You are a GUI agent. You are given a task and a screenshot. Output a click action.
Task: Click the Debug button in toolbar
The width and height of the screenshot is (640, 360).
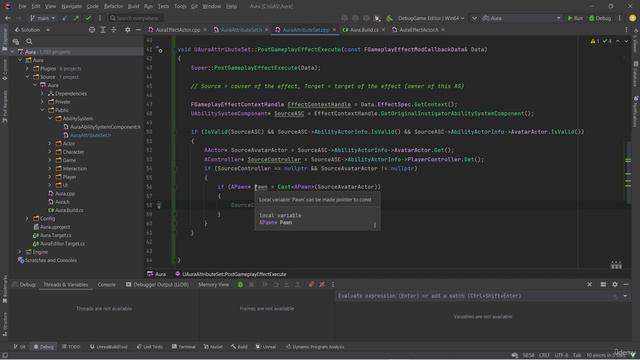[x=600, y=18]
